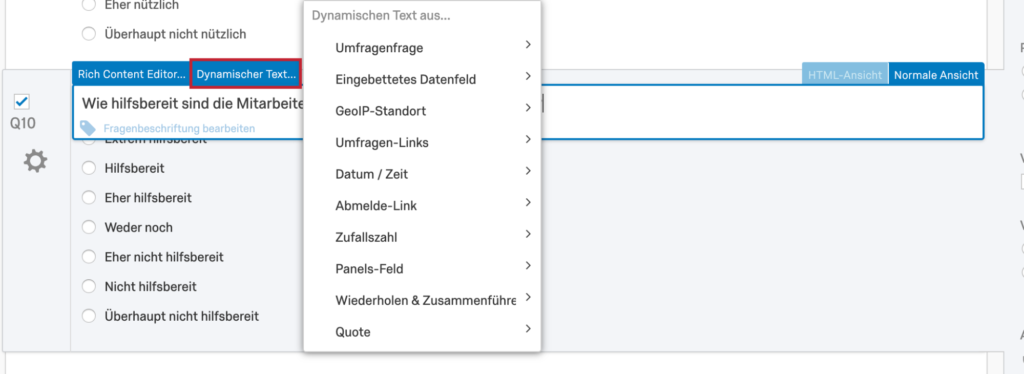Choose the 'Weder noch' radio option
1024x374 pixels.
[89, 227]
